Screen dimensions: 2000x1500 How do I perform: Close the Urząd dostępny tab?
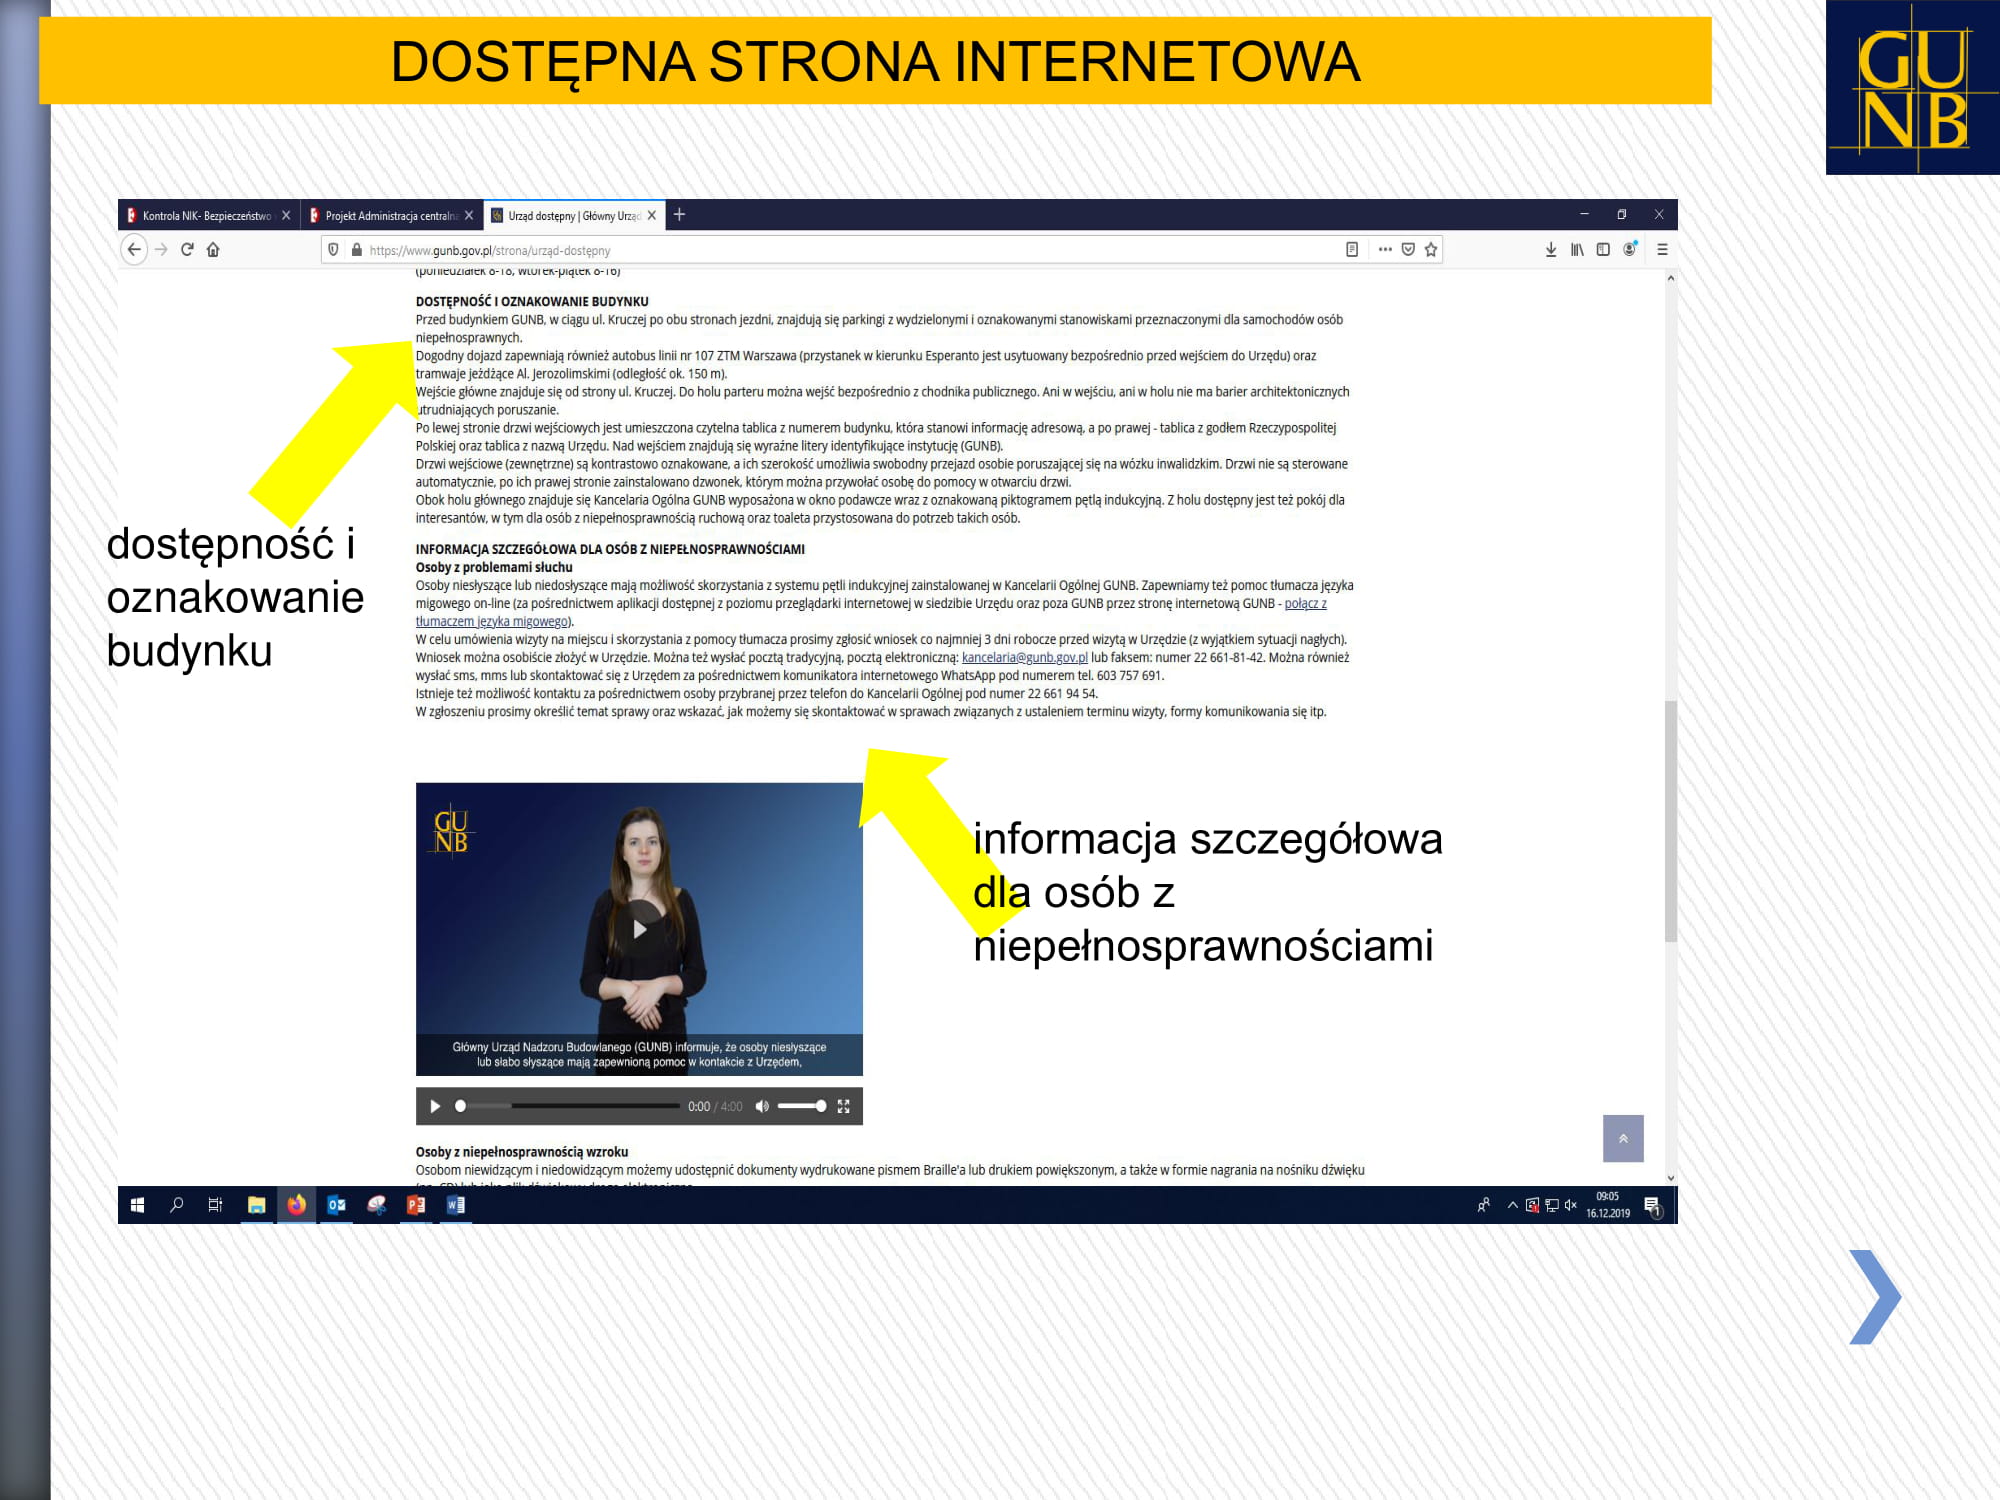pyautogui.click(x=652, y=215)
